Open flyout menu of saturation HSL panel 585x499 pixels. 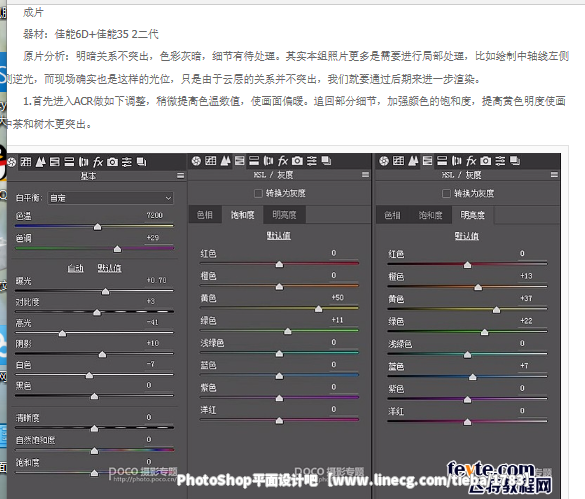click(x=366, y=175)
